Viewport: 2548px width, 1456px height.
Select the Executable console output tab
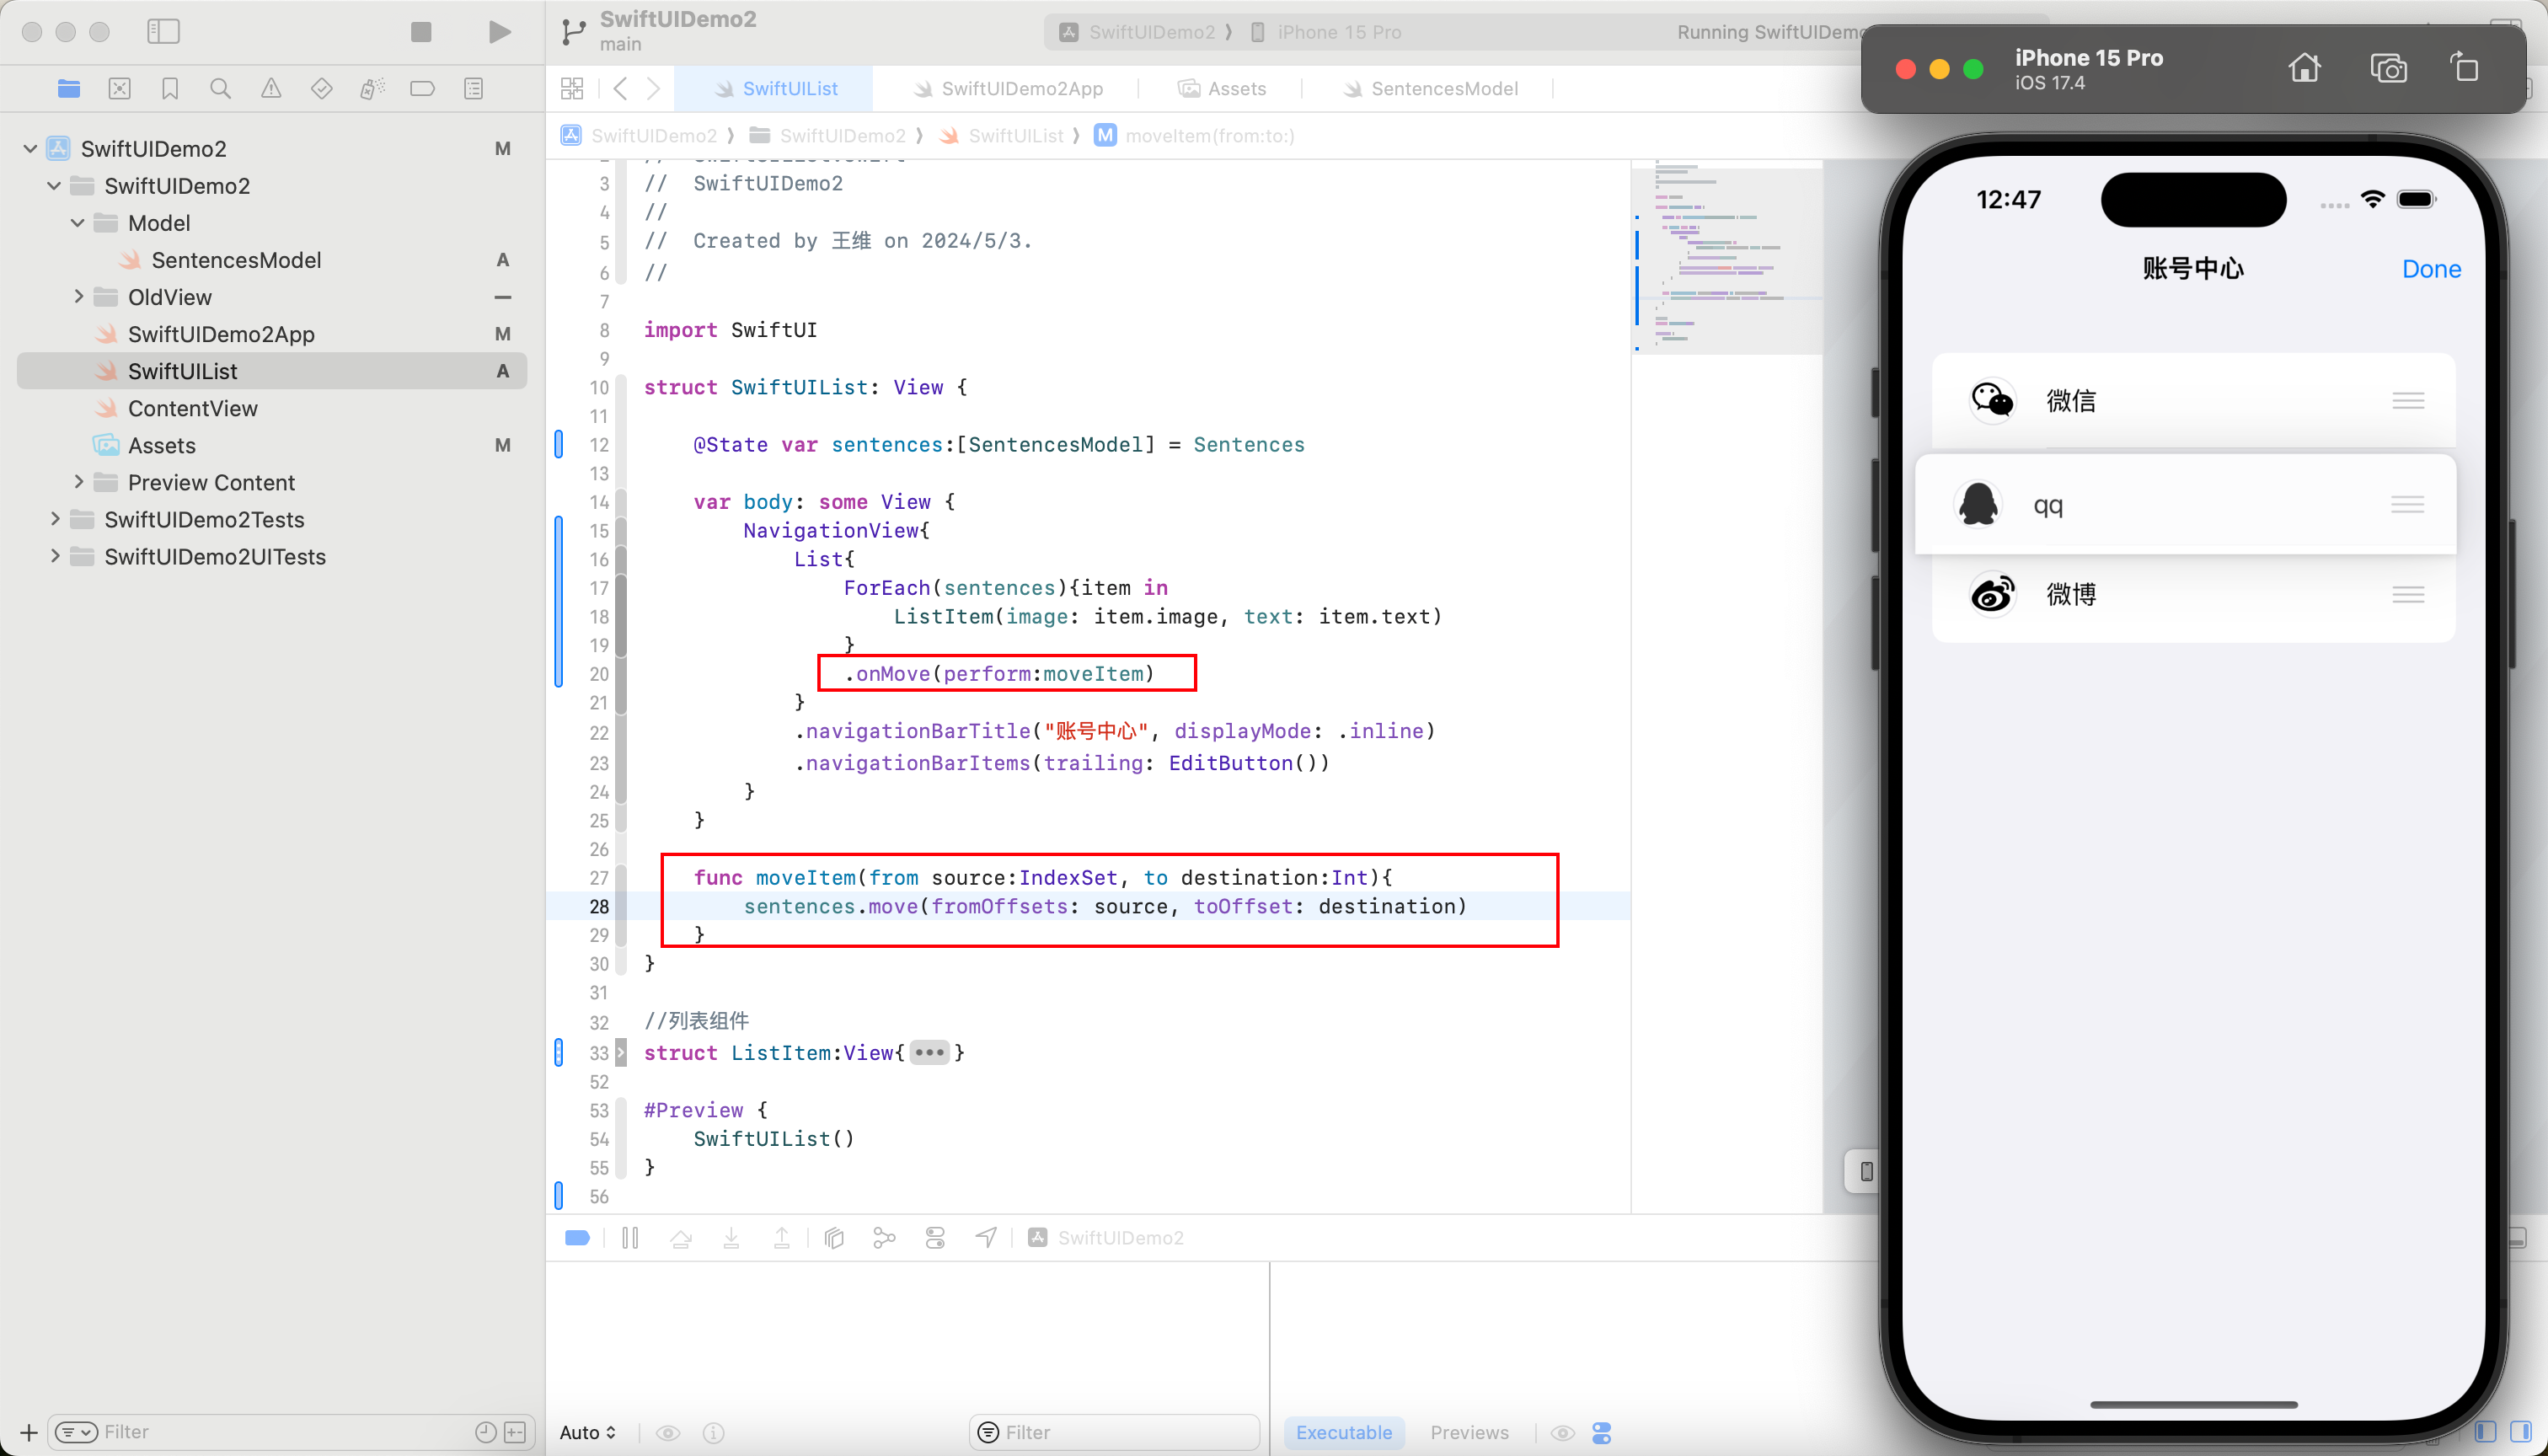(1344, 1433)
